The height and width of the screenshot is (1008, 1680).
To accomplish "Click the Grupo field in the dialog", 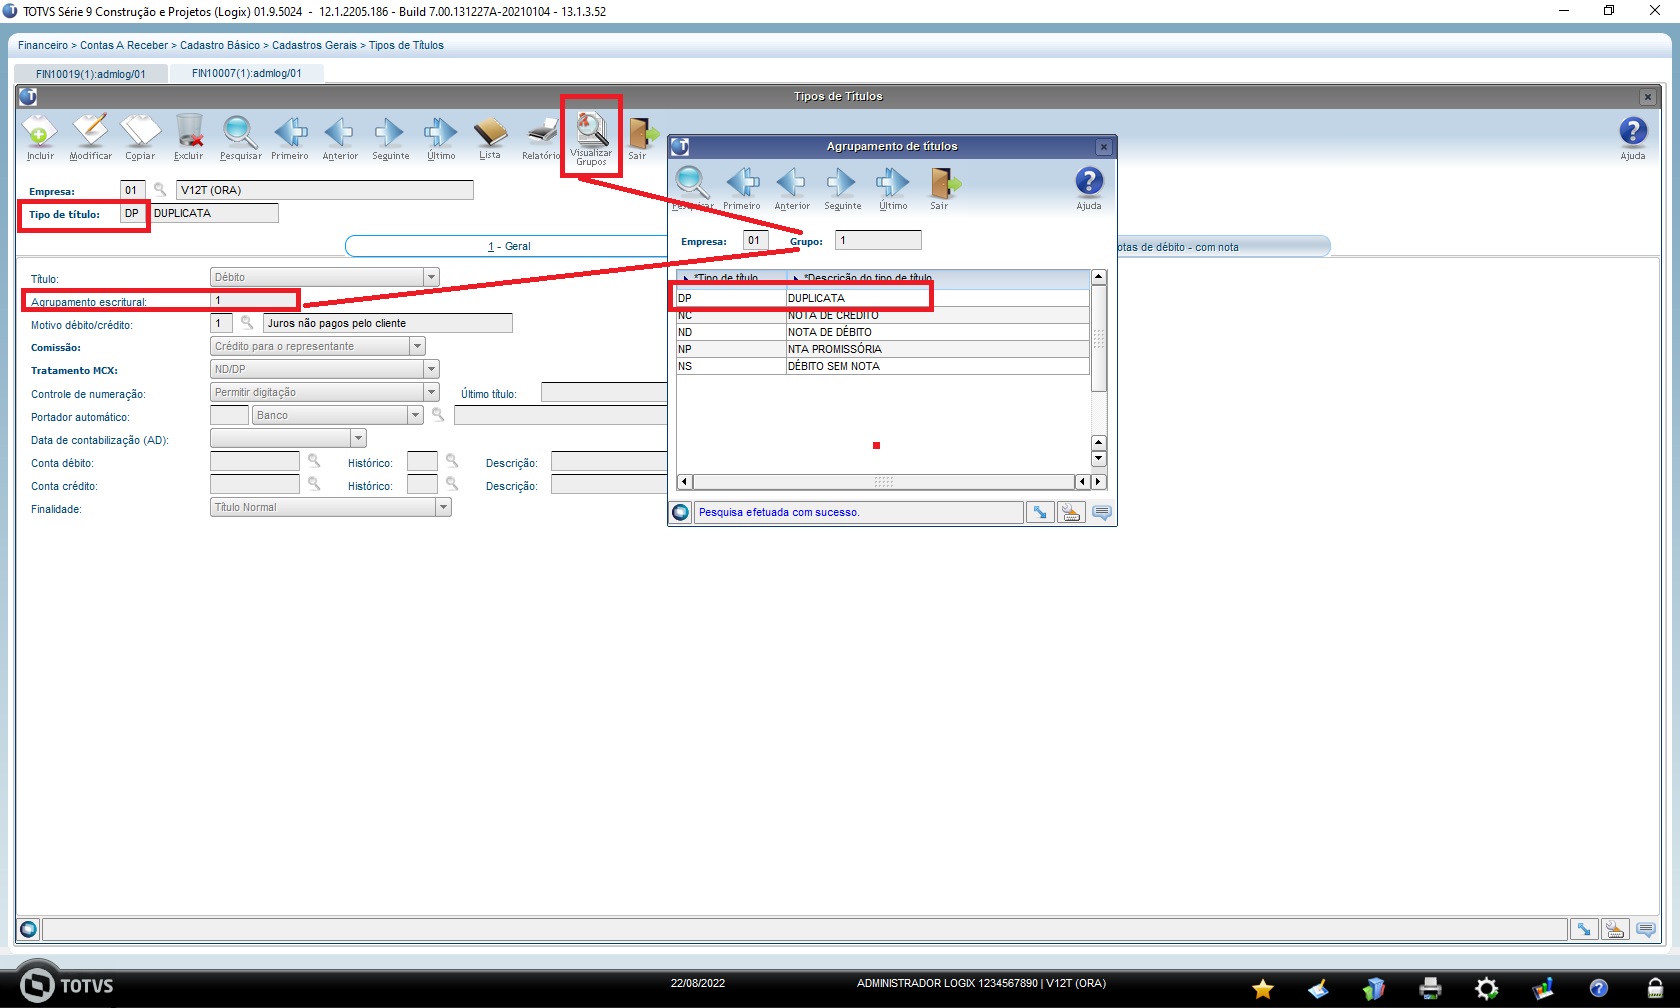I will pyautogui.click(x=878, y=240).
